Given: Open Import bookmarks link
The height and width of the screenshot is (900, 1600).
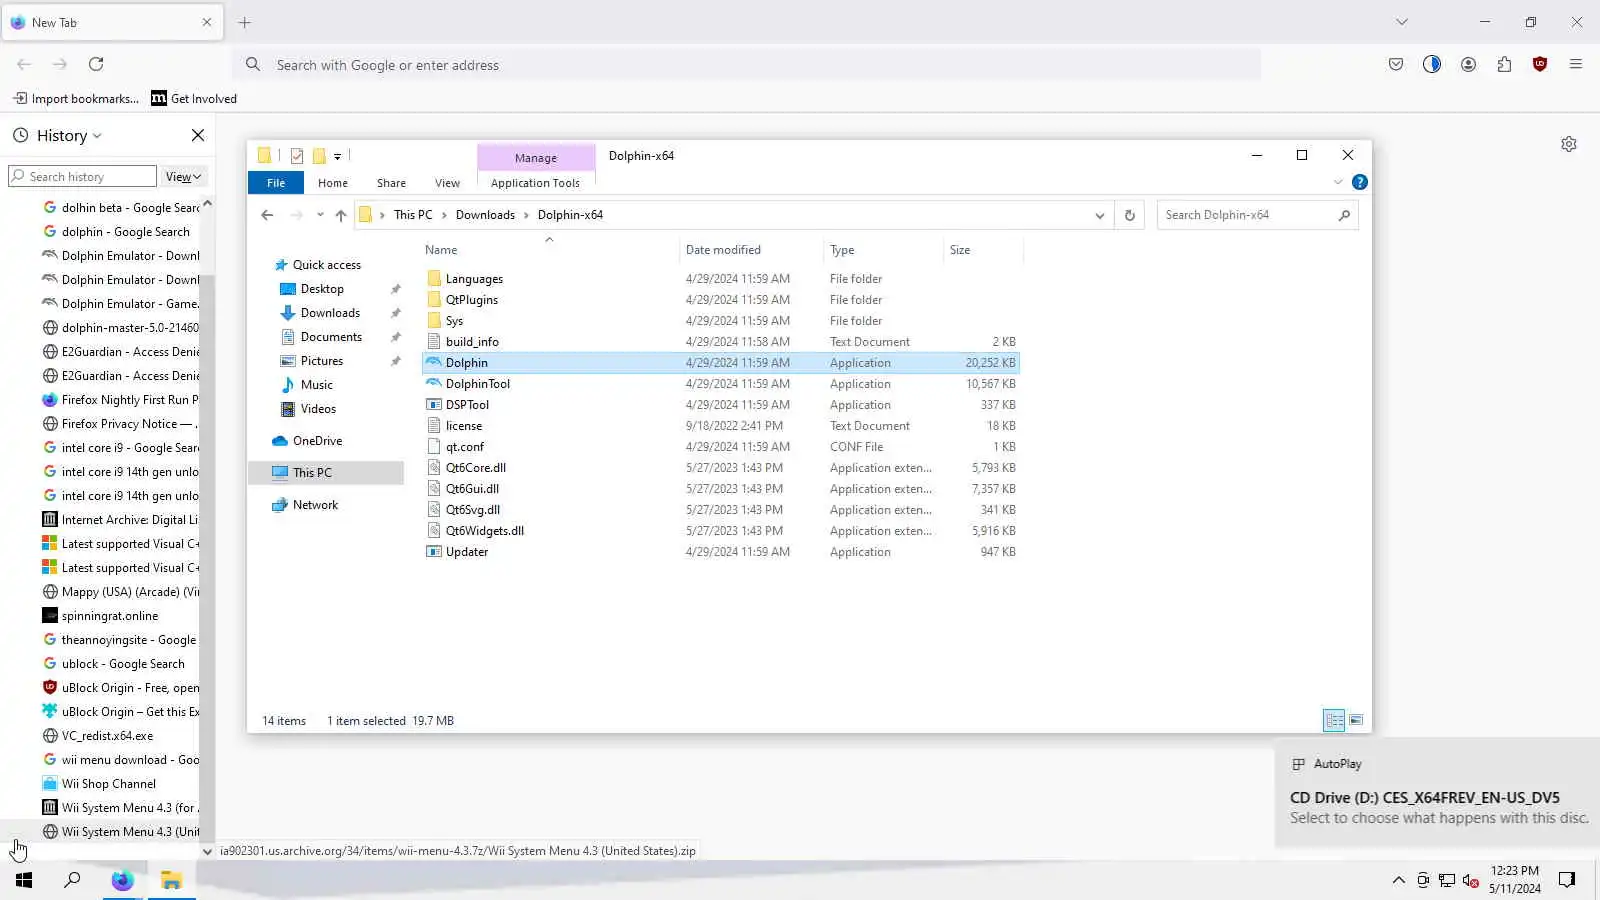Looking at the screenshot, I should [76, 98].
